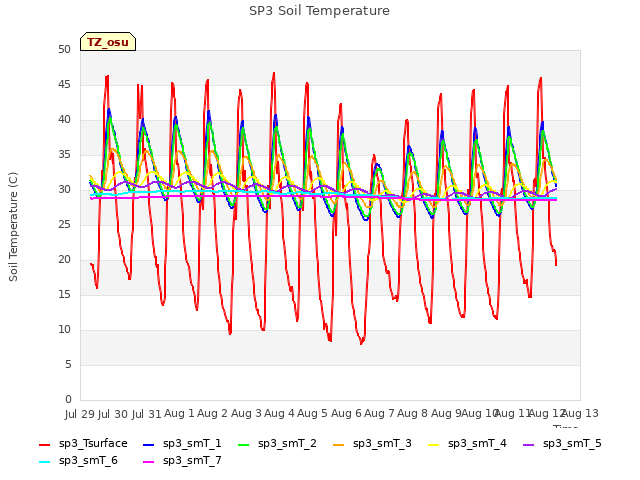Click the 30 tick on y-axis

64,190
